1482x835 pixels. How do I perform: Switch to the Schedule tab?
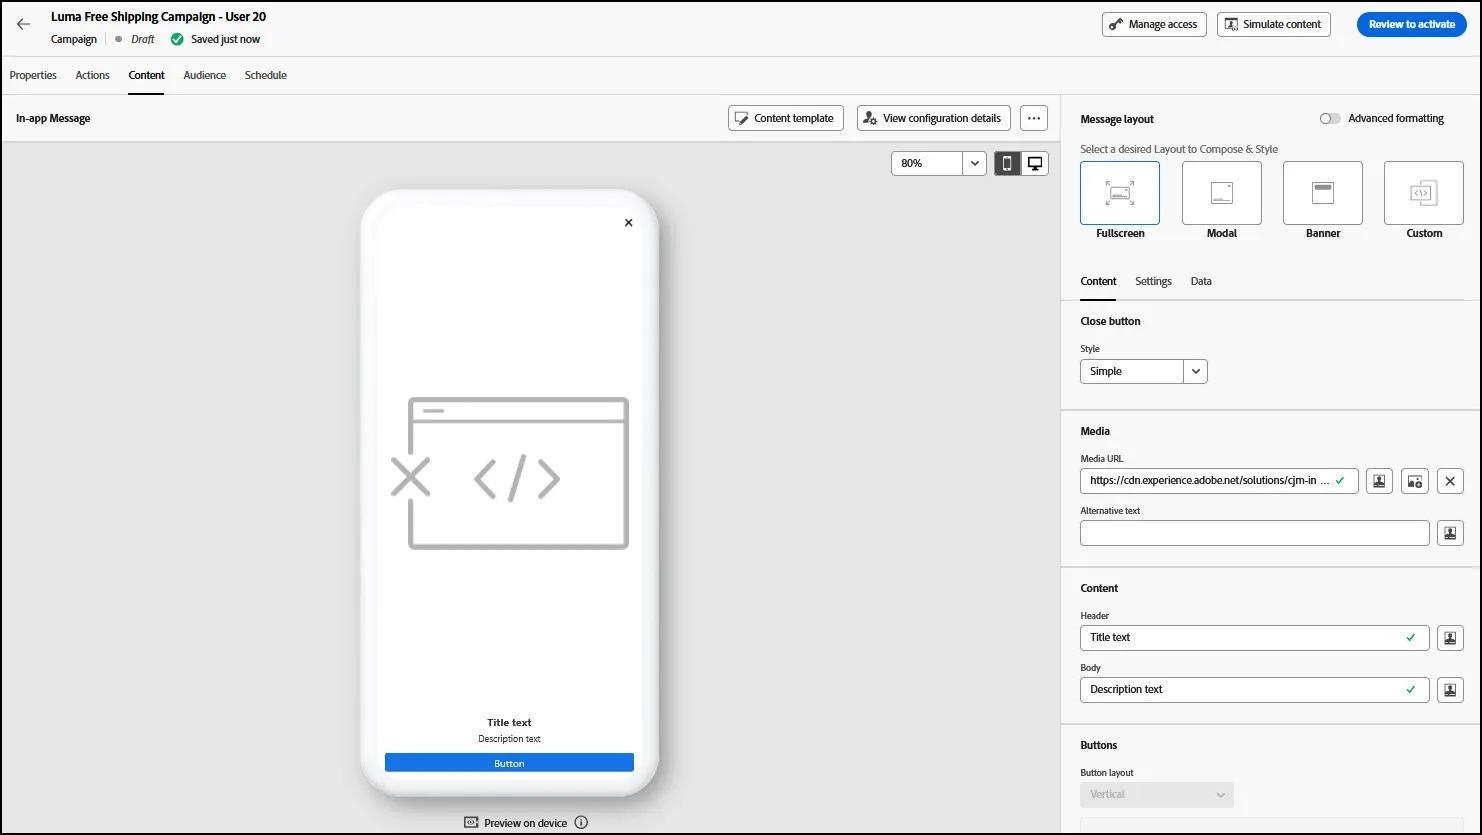[x=266, y=75]
